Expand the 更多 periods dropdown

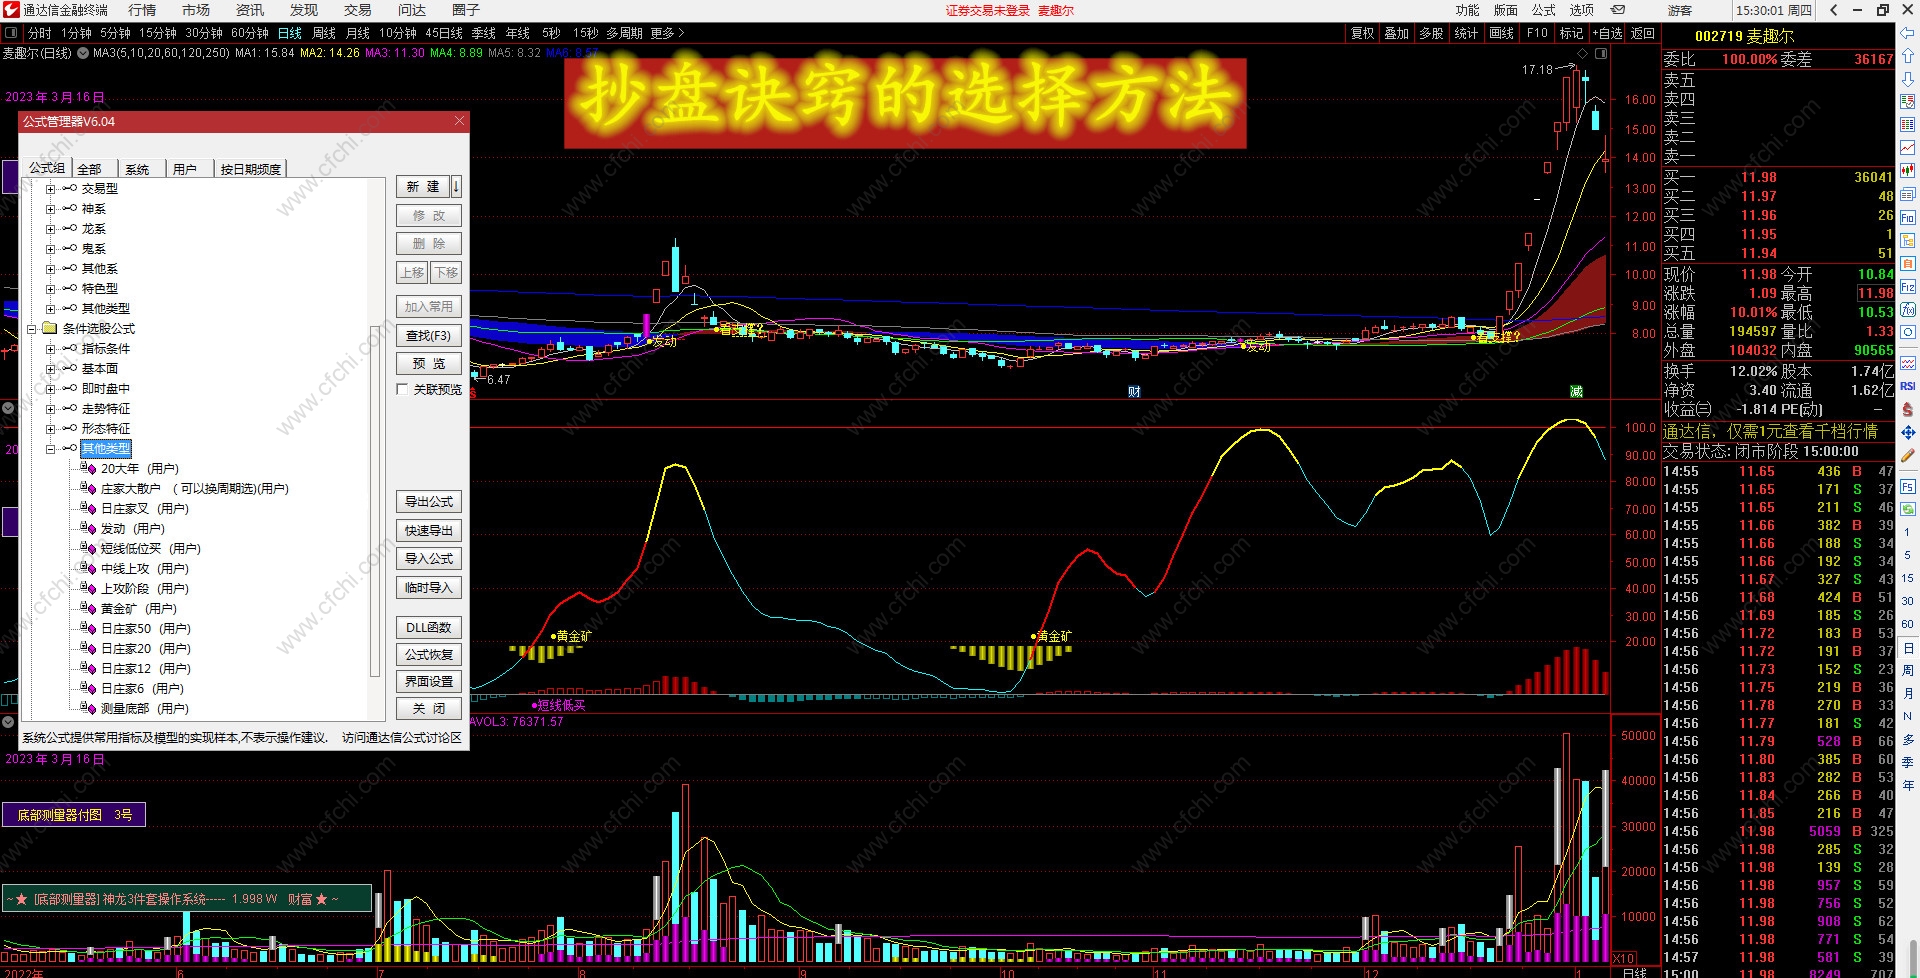pos(667,33)
